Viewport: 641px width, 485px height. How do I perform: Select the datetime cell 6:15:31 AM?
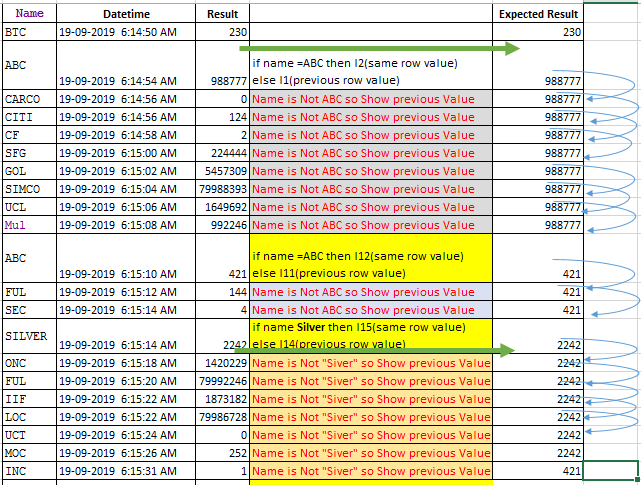(126, 471)
